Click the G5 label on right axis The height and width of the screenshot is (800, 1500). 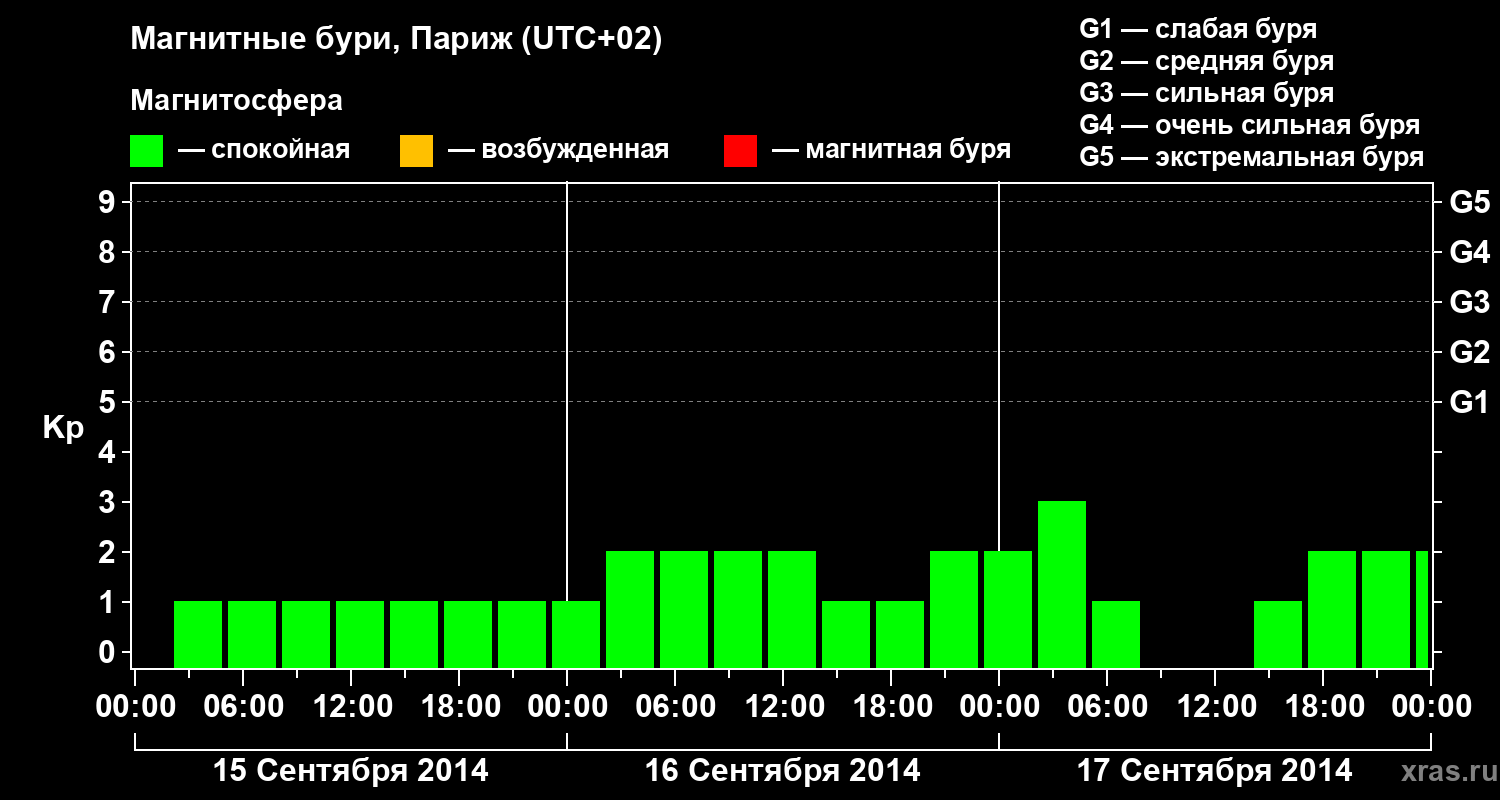click(1469, 202)
